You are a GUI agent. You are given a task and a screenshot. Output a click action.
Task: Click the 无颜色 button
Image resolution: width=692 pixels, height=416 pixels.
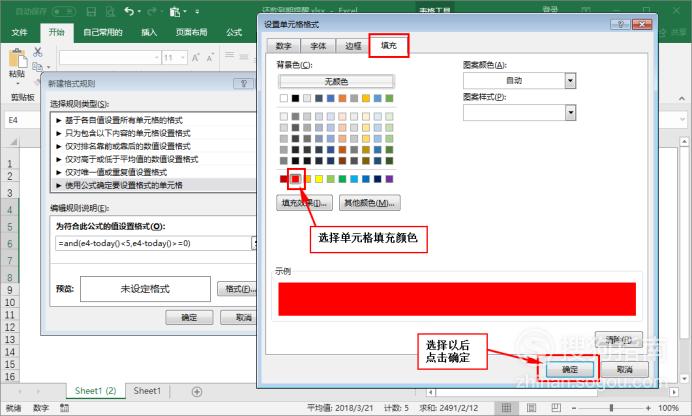pyautogui.click(x=336, y=81)
